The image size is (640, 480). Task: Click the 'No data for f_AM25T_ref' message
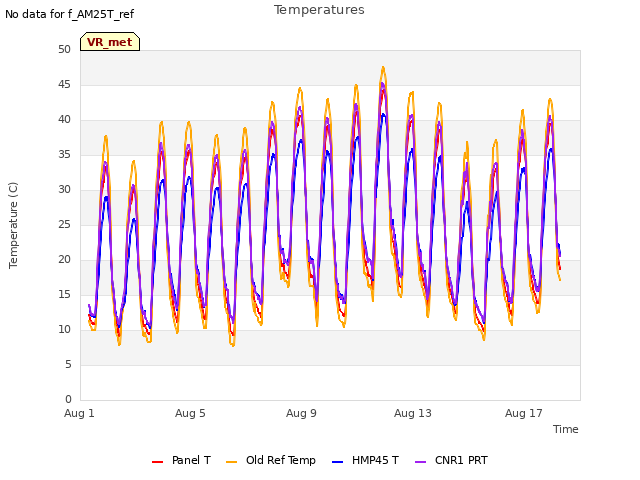point(69,14)
